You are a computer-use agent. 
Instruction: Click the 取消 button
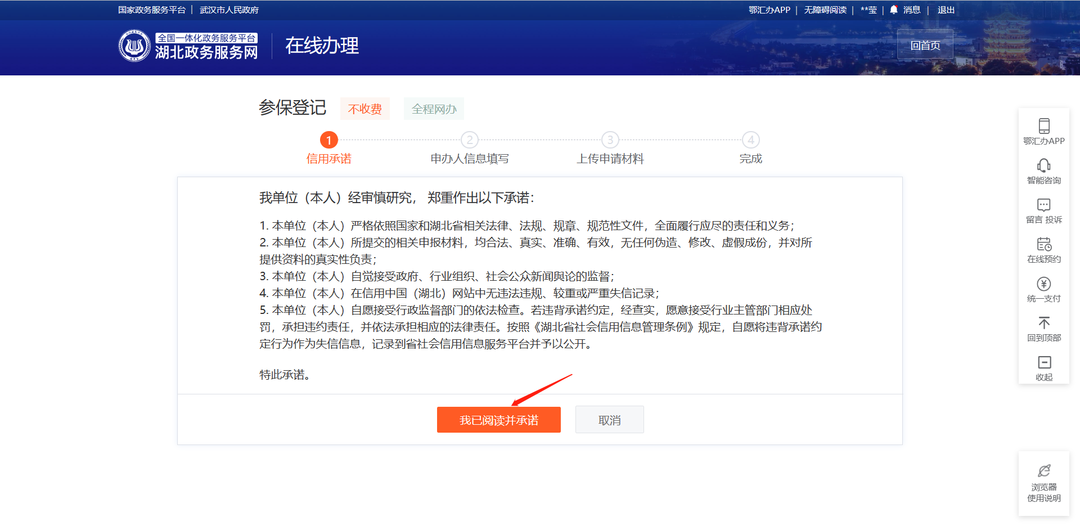pyautogui.click(x=610, y=420)
